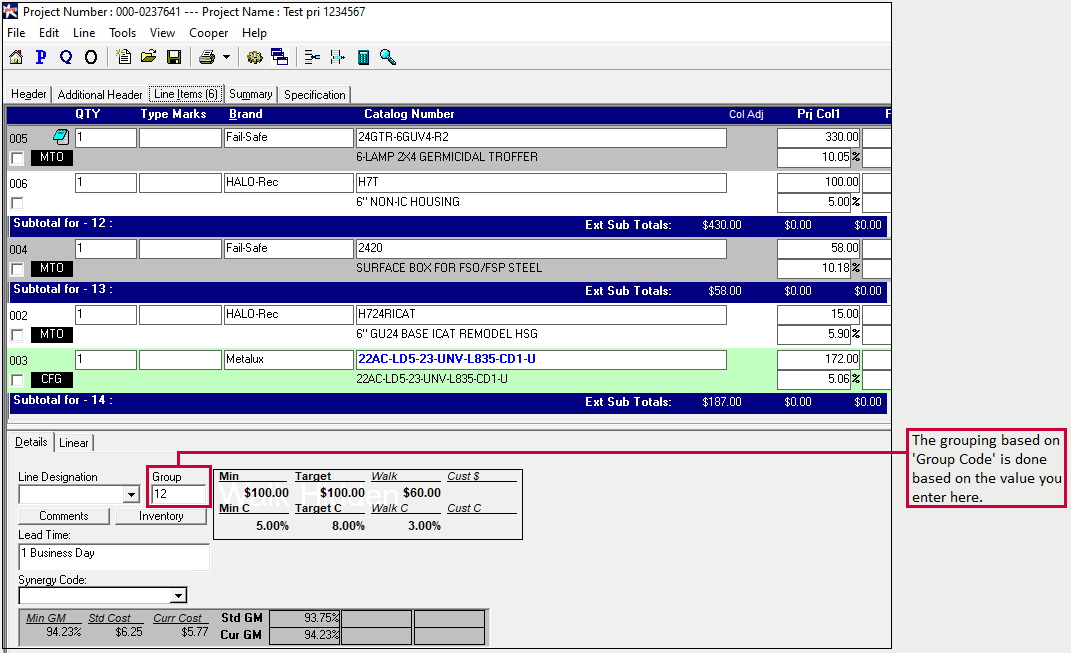This screenshot has height=653, width=1071.
Task: Click the blue Q toolbar icon
Action: pyautogui.click(x=66, y=57)
